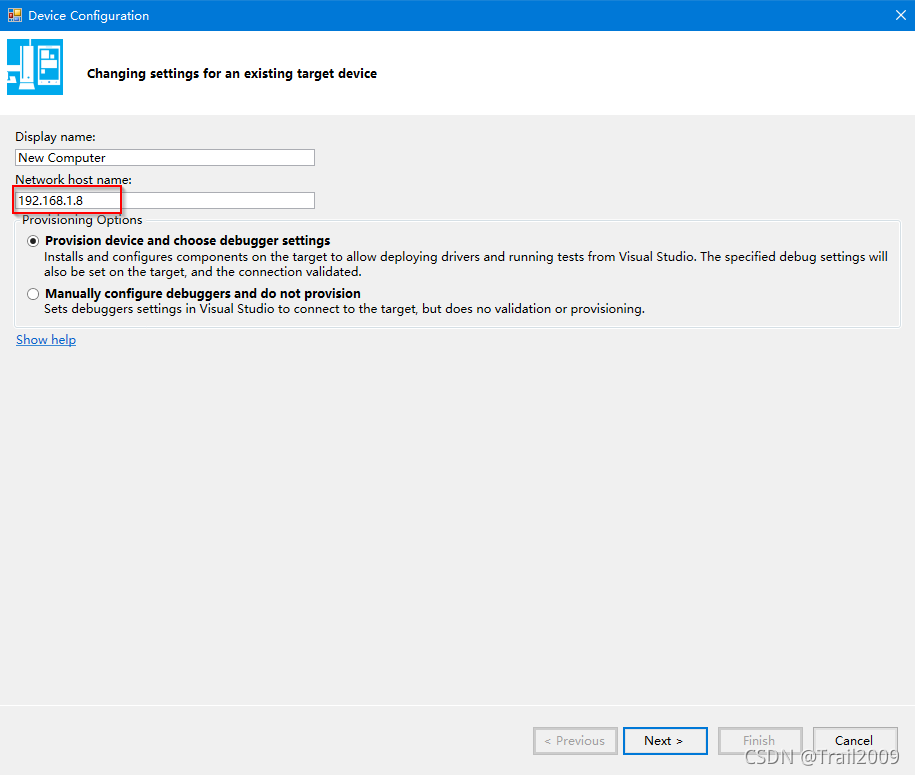Image resolution: width=915 pixels, height=775 pixels.
Task: Click the "Provisioning Options" group label
Action: click(x=82, y=220)
